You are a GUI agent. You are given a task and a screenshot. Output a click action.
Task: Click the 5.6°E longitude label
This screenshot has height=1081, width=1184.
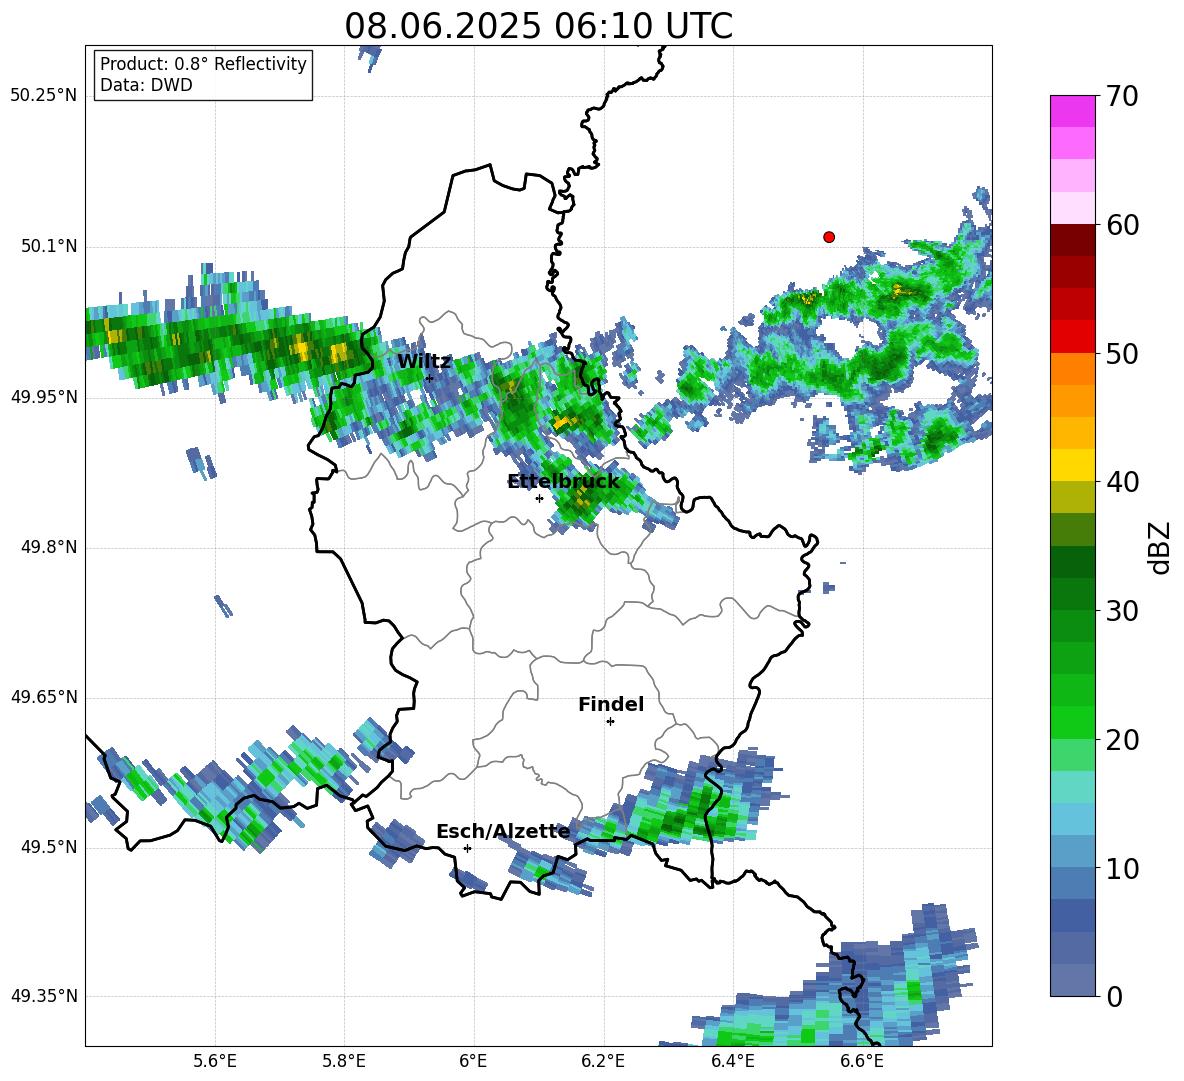pyautogui.click(x=214, y=1061)
